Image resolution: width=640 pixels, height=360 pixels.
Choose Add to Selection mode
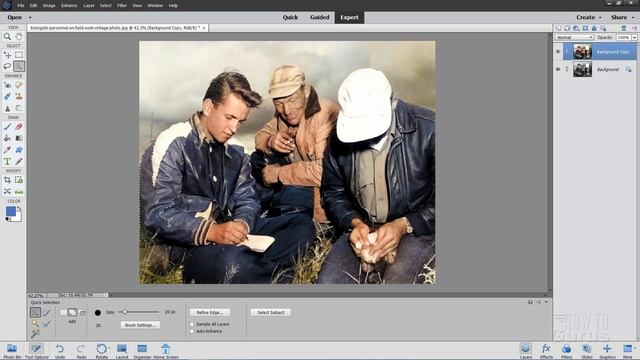click(72, 312)
